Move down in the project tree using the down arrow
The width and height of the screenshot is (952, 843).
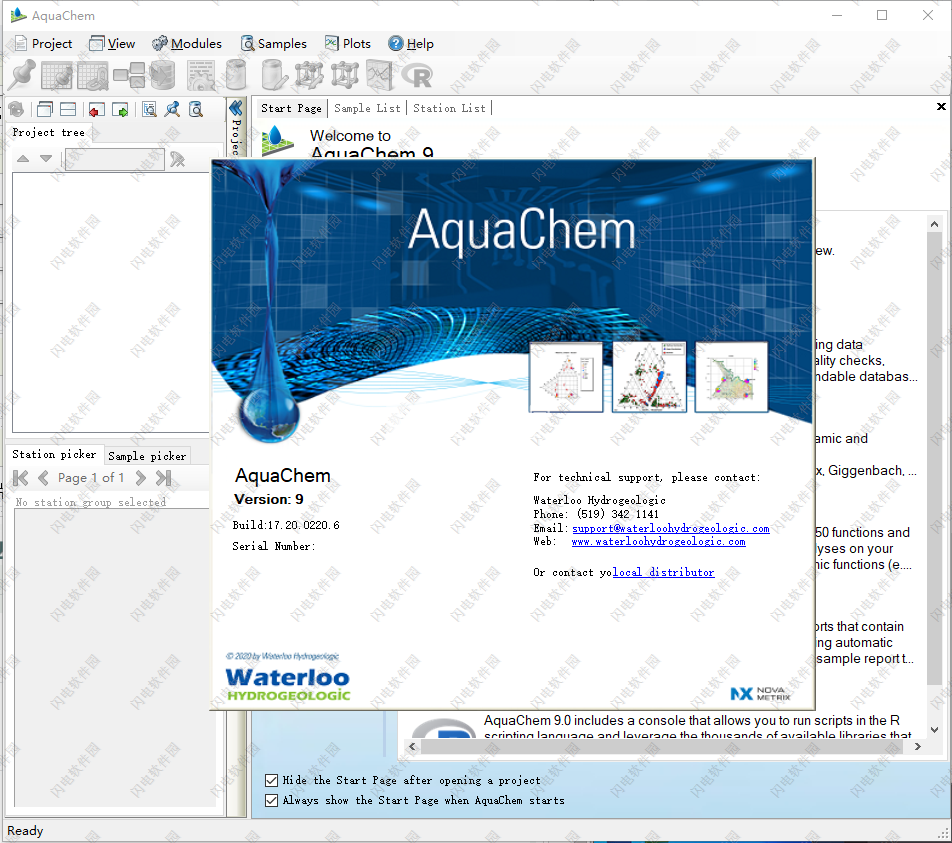[x=46, y=159]
